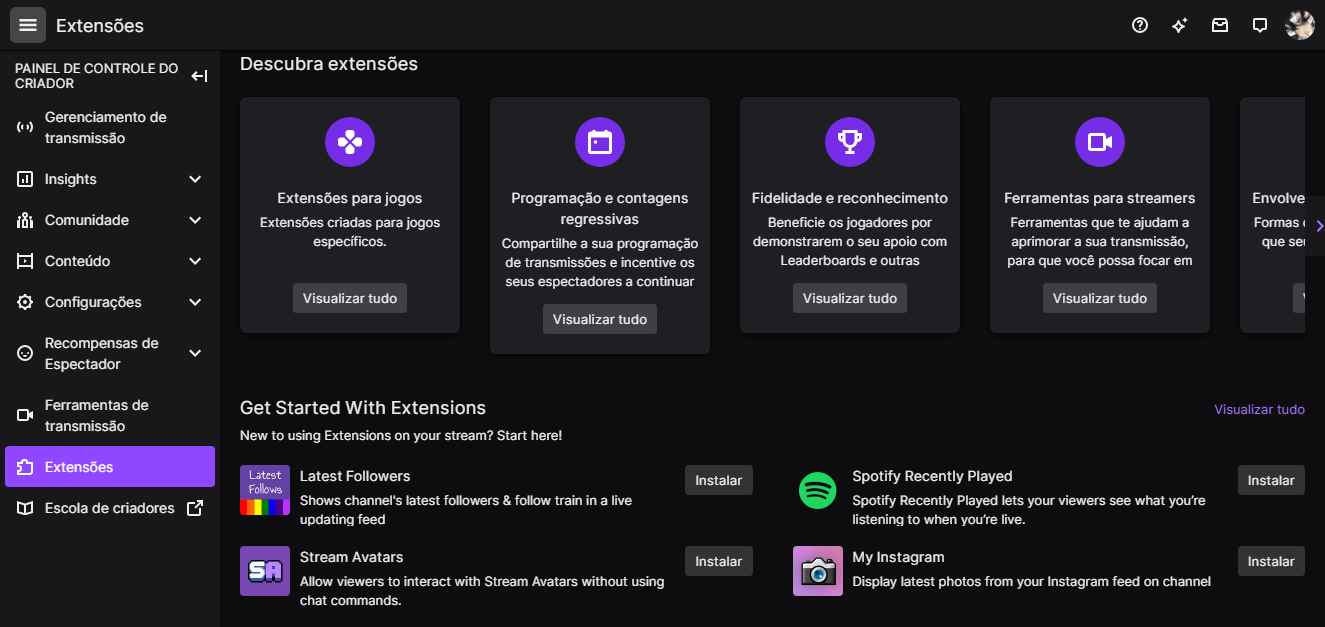Image resolution: width=1325 pixels, height=627 pixels.
Task: Open the hamburger menu icon
Action: [x=27, y=24]
